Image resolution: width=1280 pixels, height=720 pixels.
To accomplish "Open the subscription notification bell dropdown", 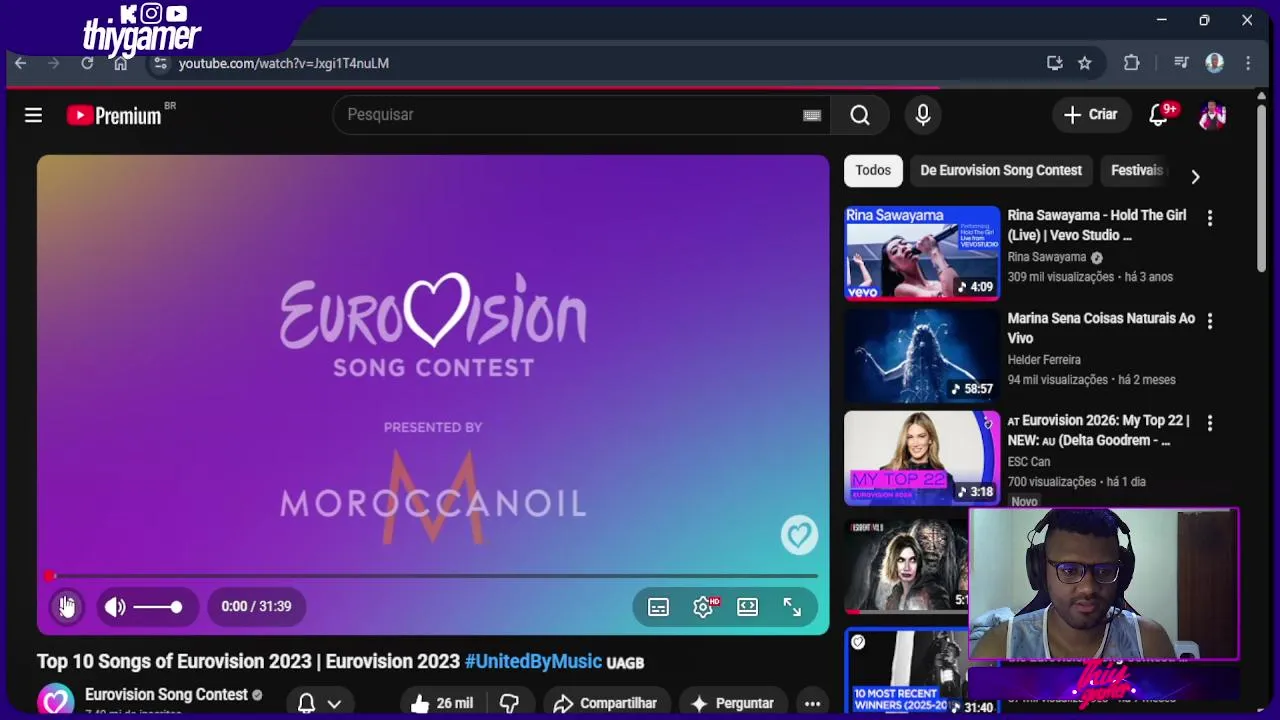I will coord(320,704).
